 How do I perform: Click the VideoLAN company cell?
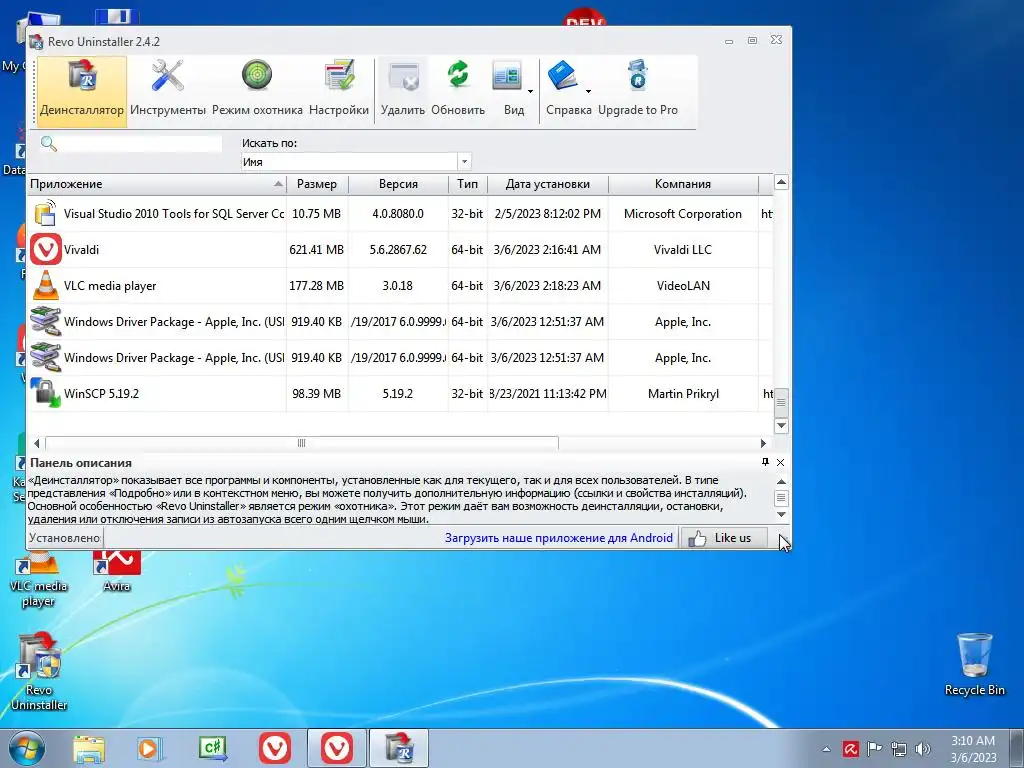point(683,285)
